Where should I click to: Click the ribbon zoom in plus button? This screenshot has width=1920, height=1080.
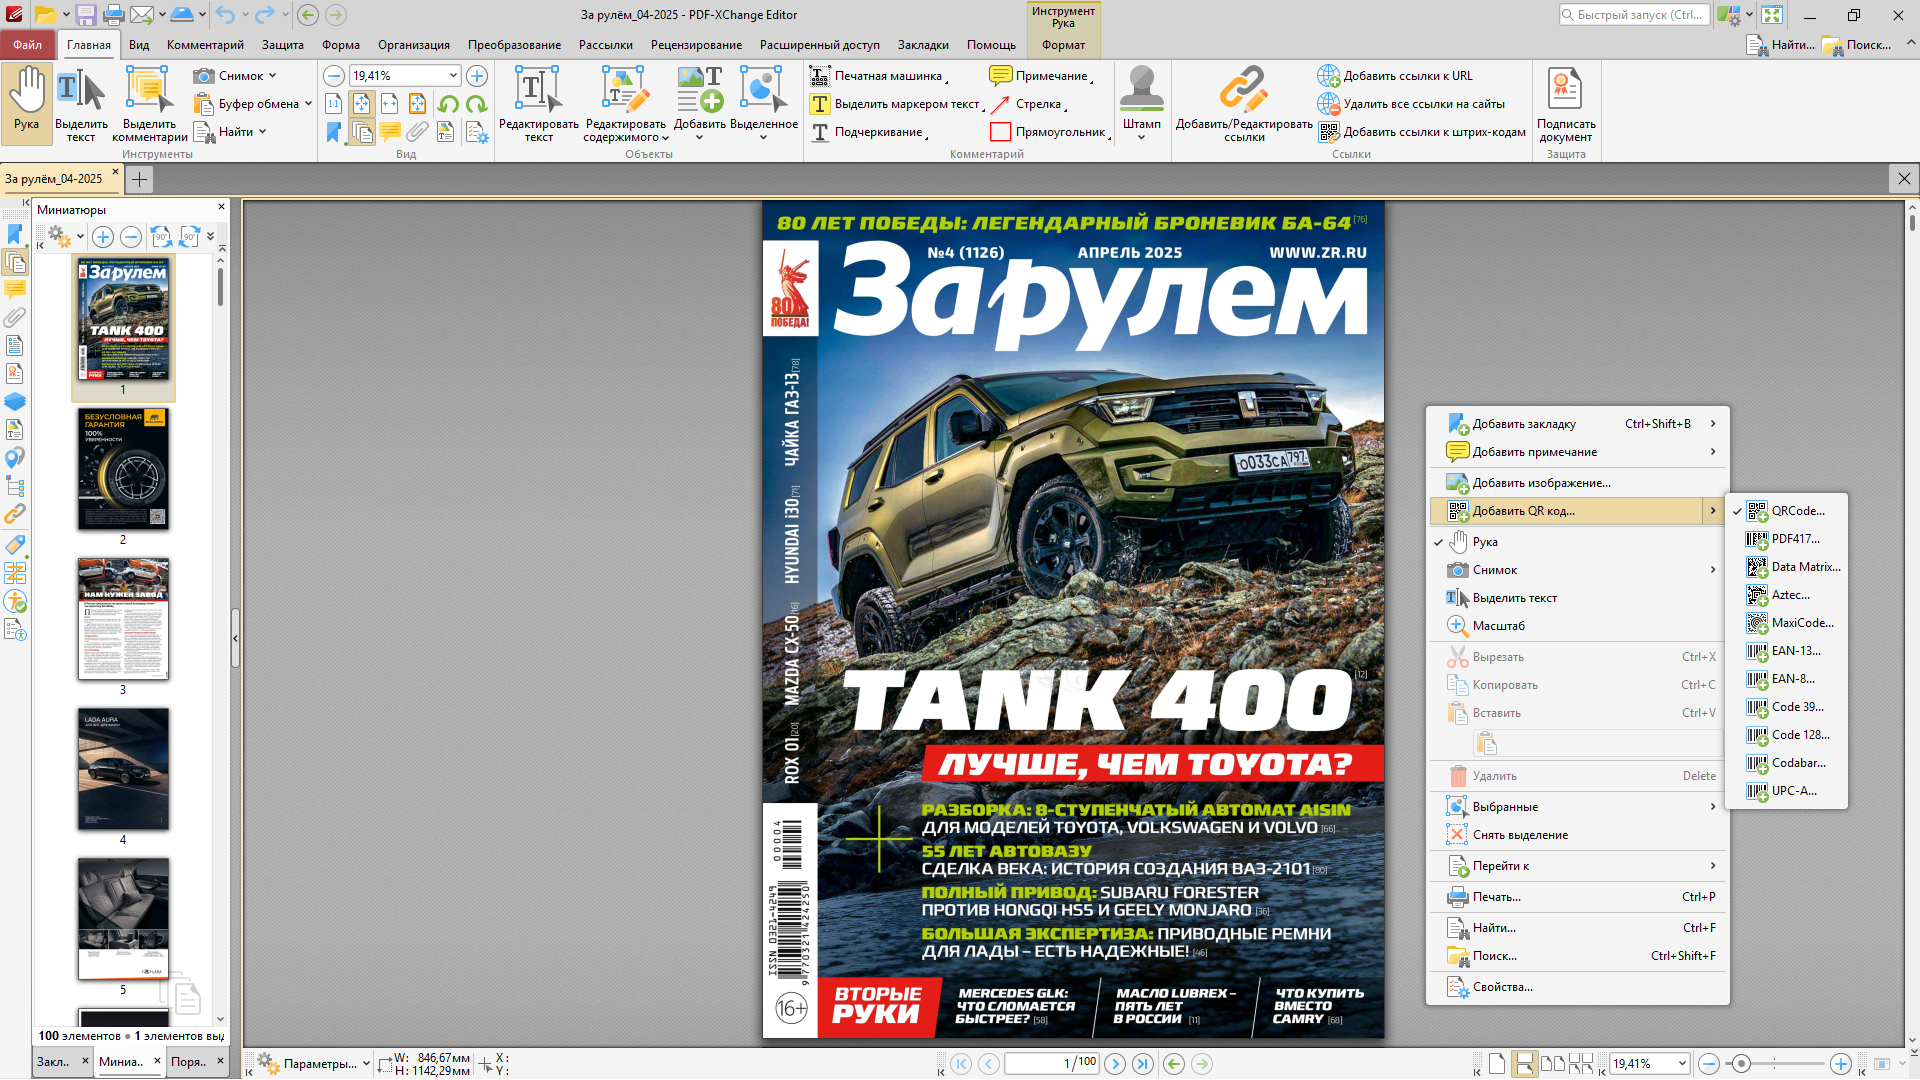[x=477, y=76]
